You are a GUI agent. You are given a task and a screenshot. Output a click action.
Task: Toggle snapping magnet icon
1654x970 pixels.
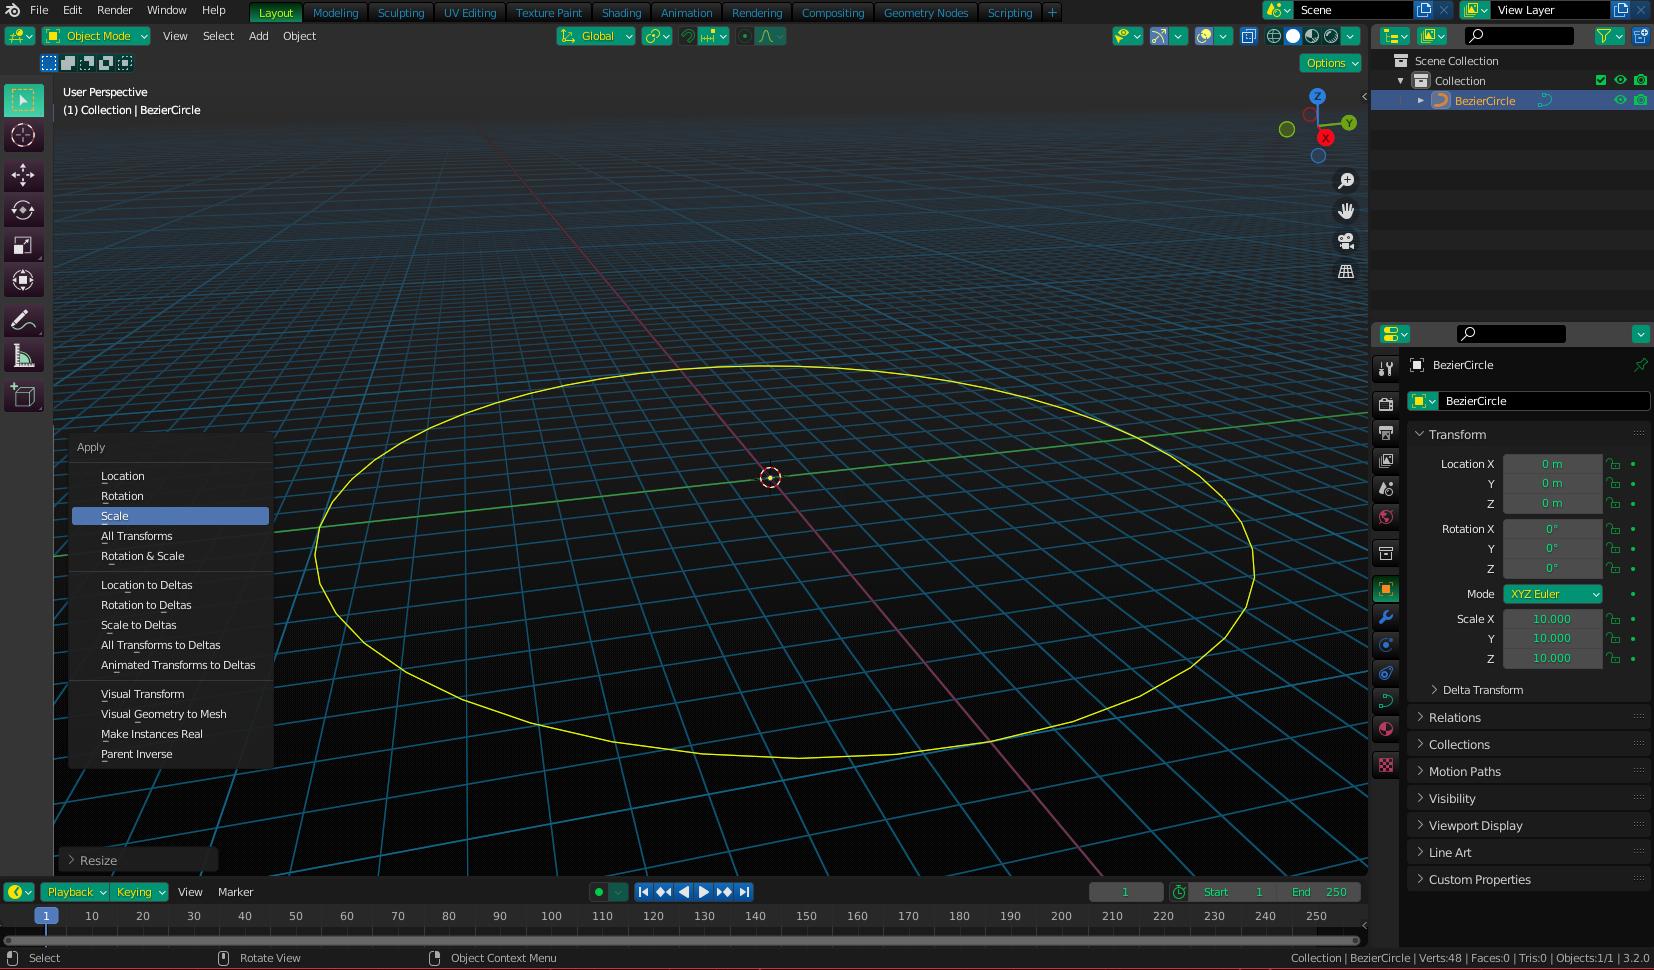pos(688,36)
